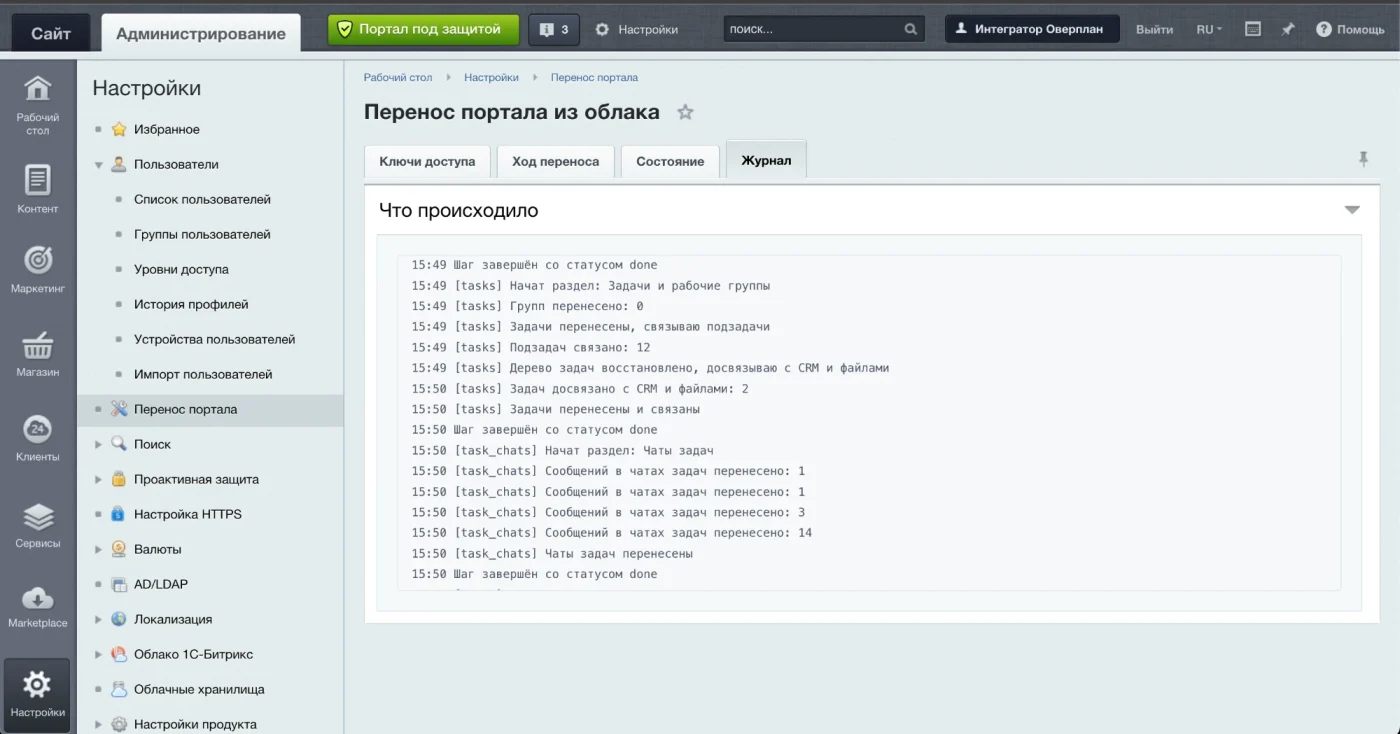Open Уровни доступа

point(181,269)
